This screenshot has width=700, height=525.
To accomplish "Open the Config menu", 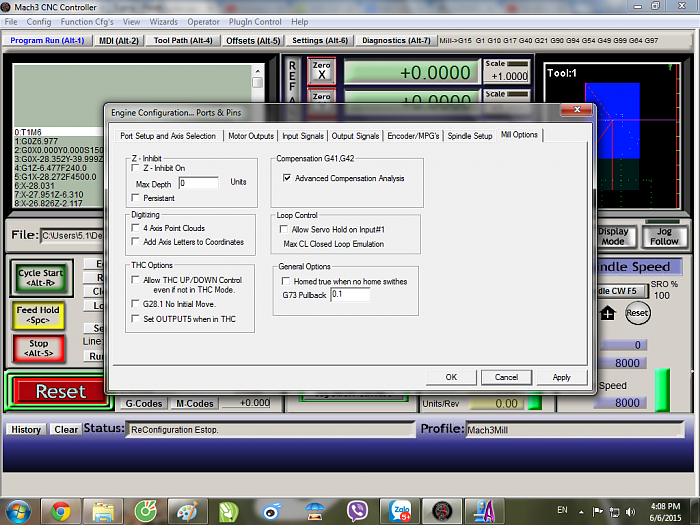I will [39, 21].
